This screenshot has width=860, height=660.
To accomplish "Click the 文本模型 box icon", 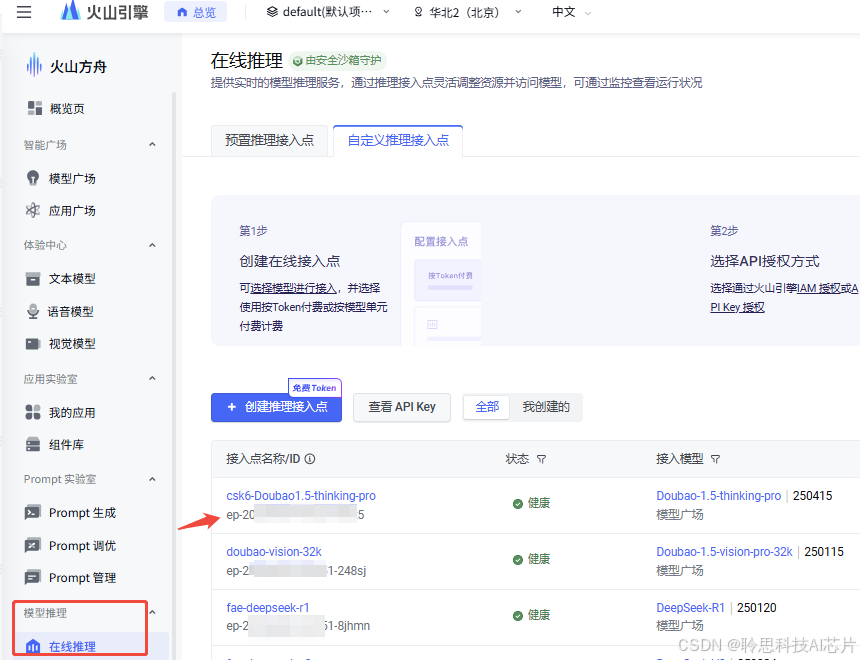I will coord(33,279).
